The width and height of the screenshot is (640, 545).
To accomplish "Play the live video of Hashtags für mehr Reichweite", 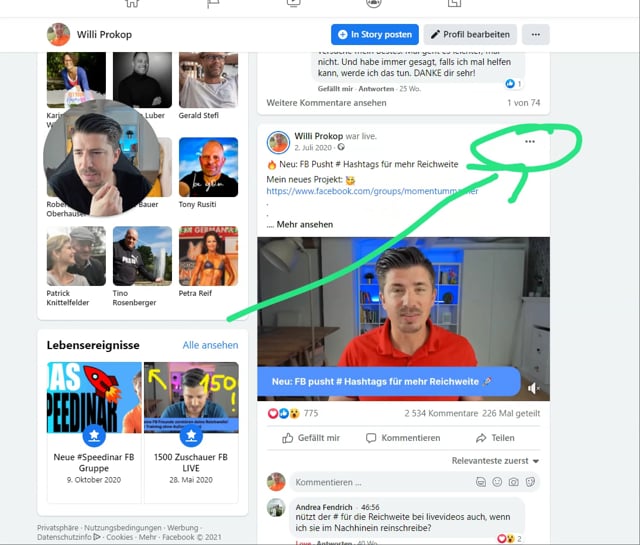I will click(x=403, y=319).
